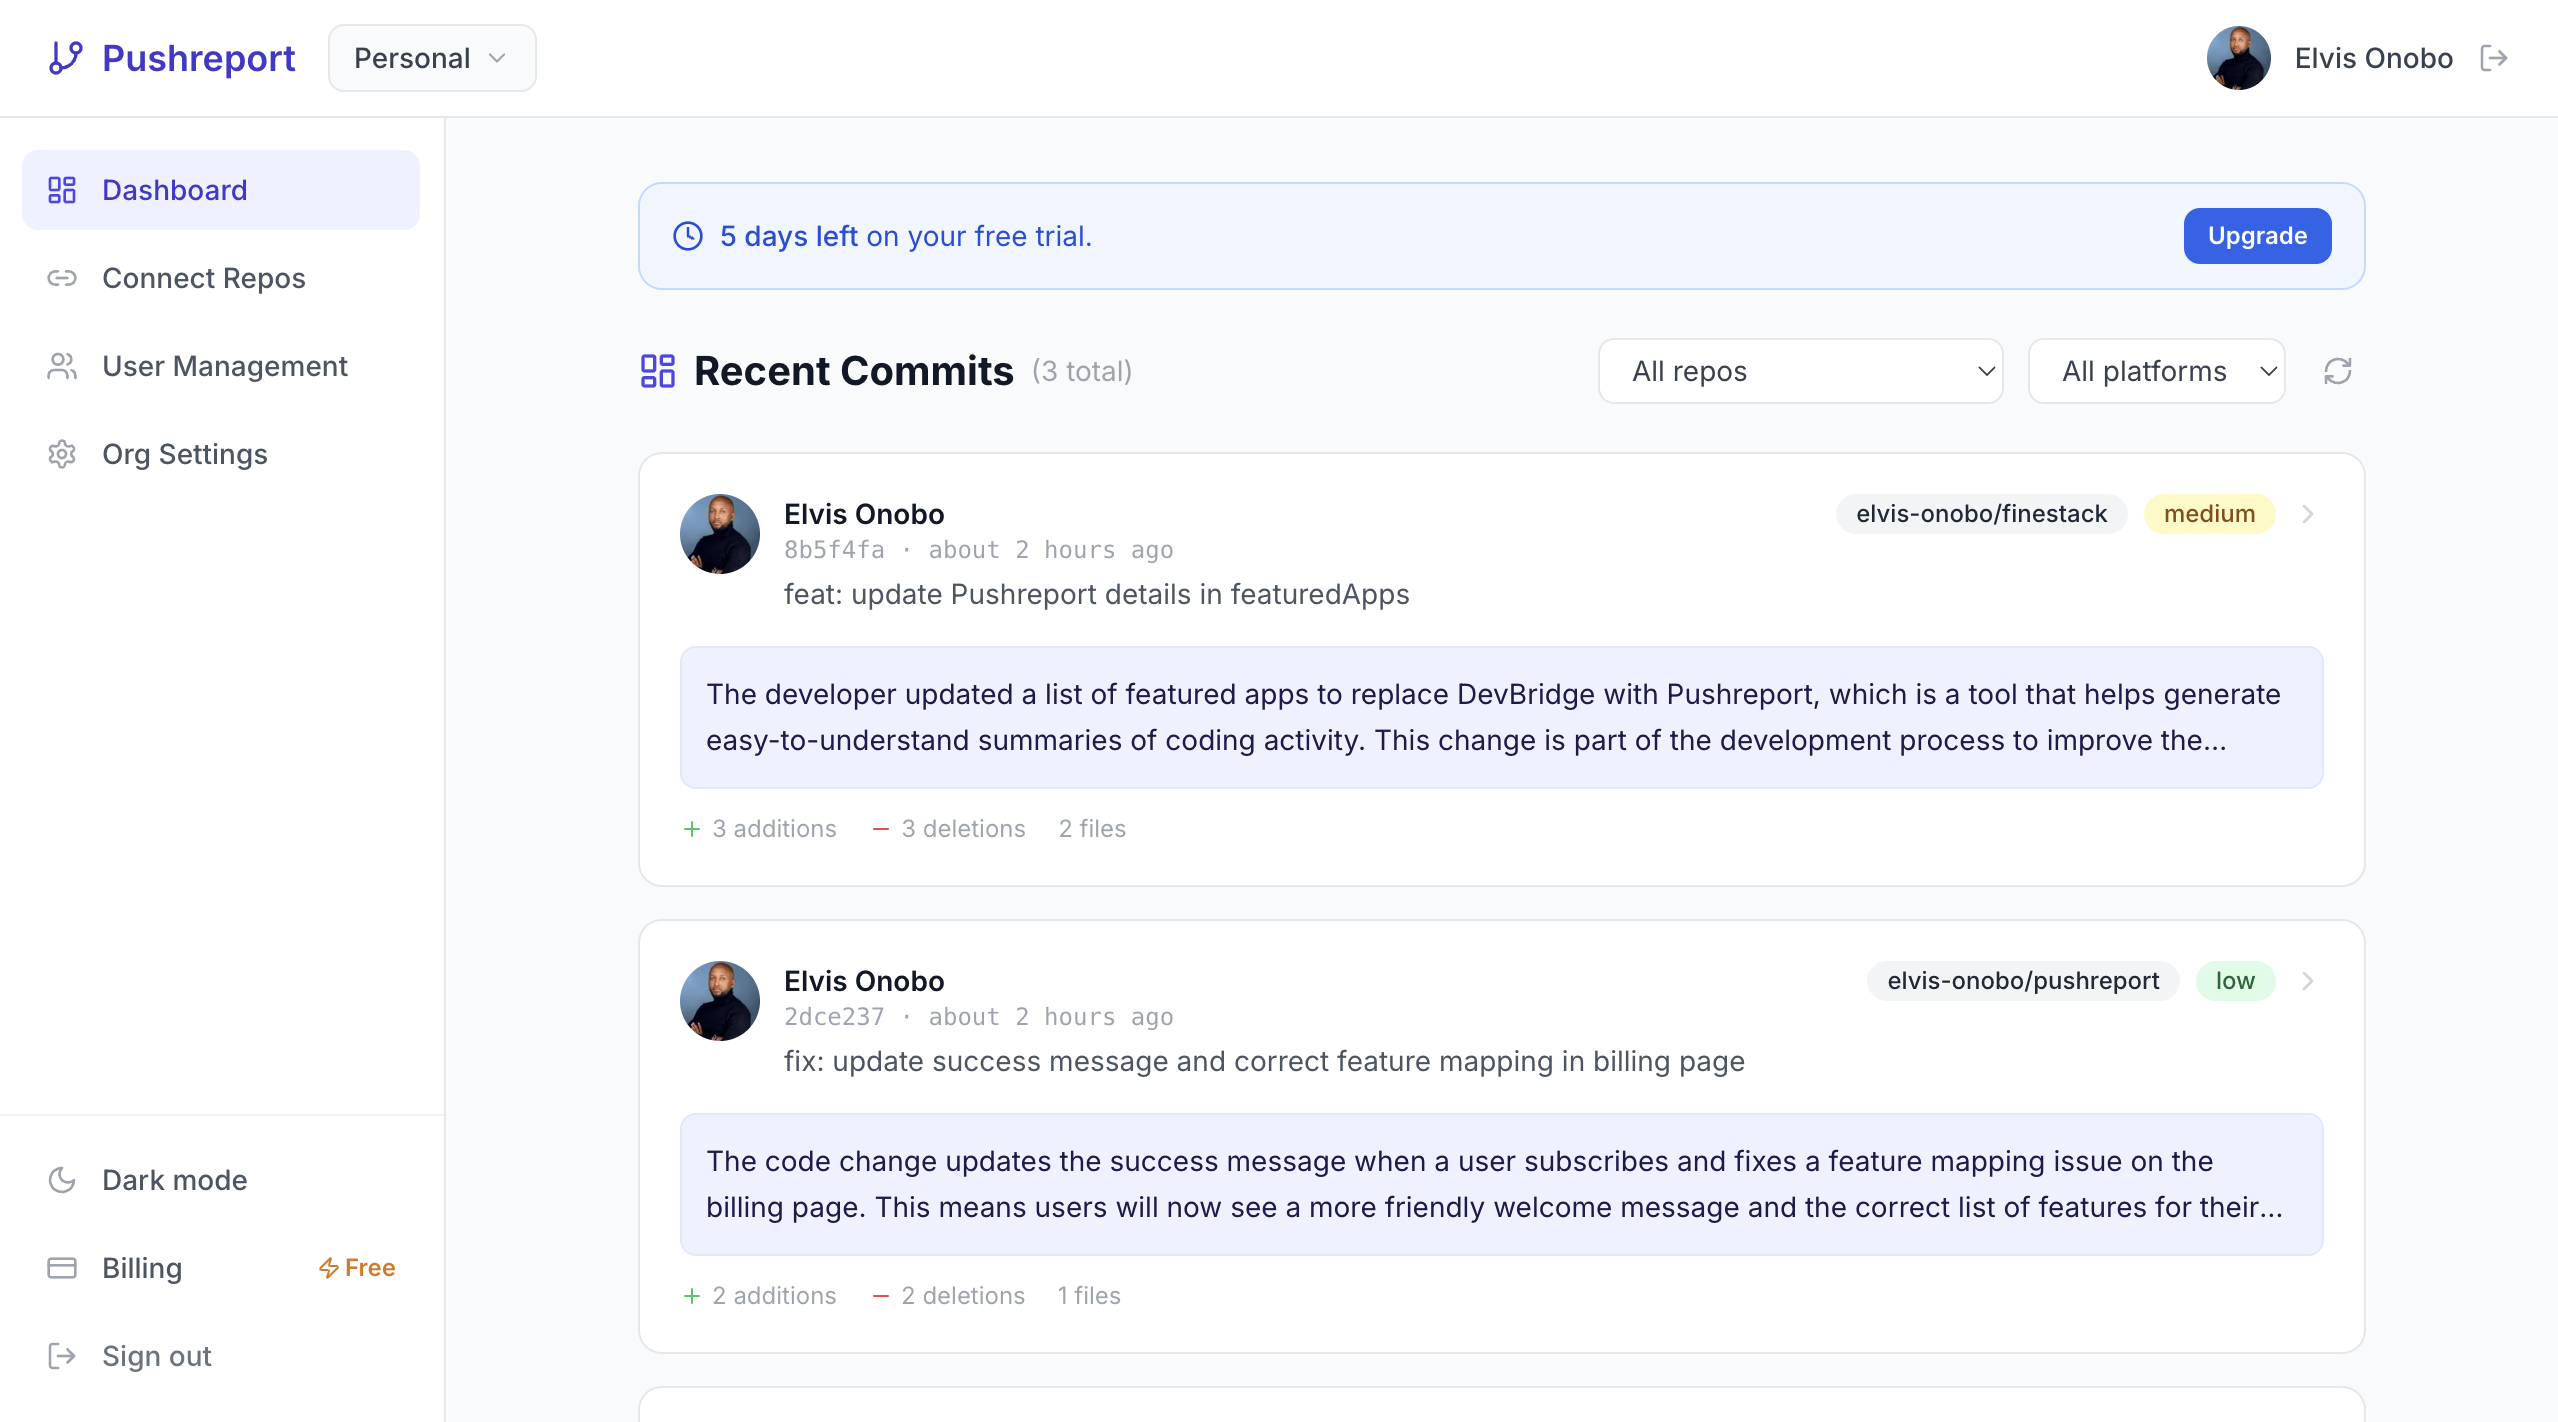Screen dimensions: 2558x1422
Task: Click the medium impact badge
Action: pos(2209,514)
